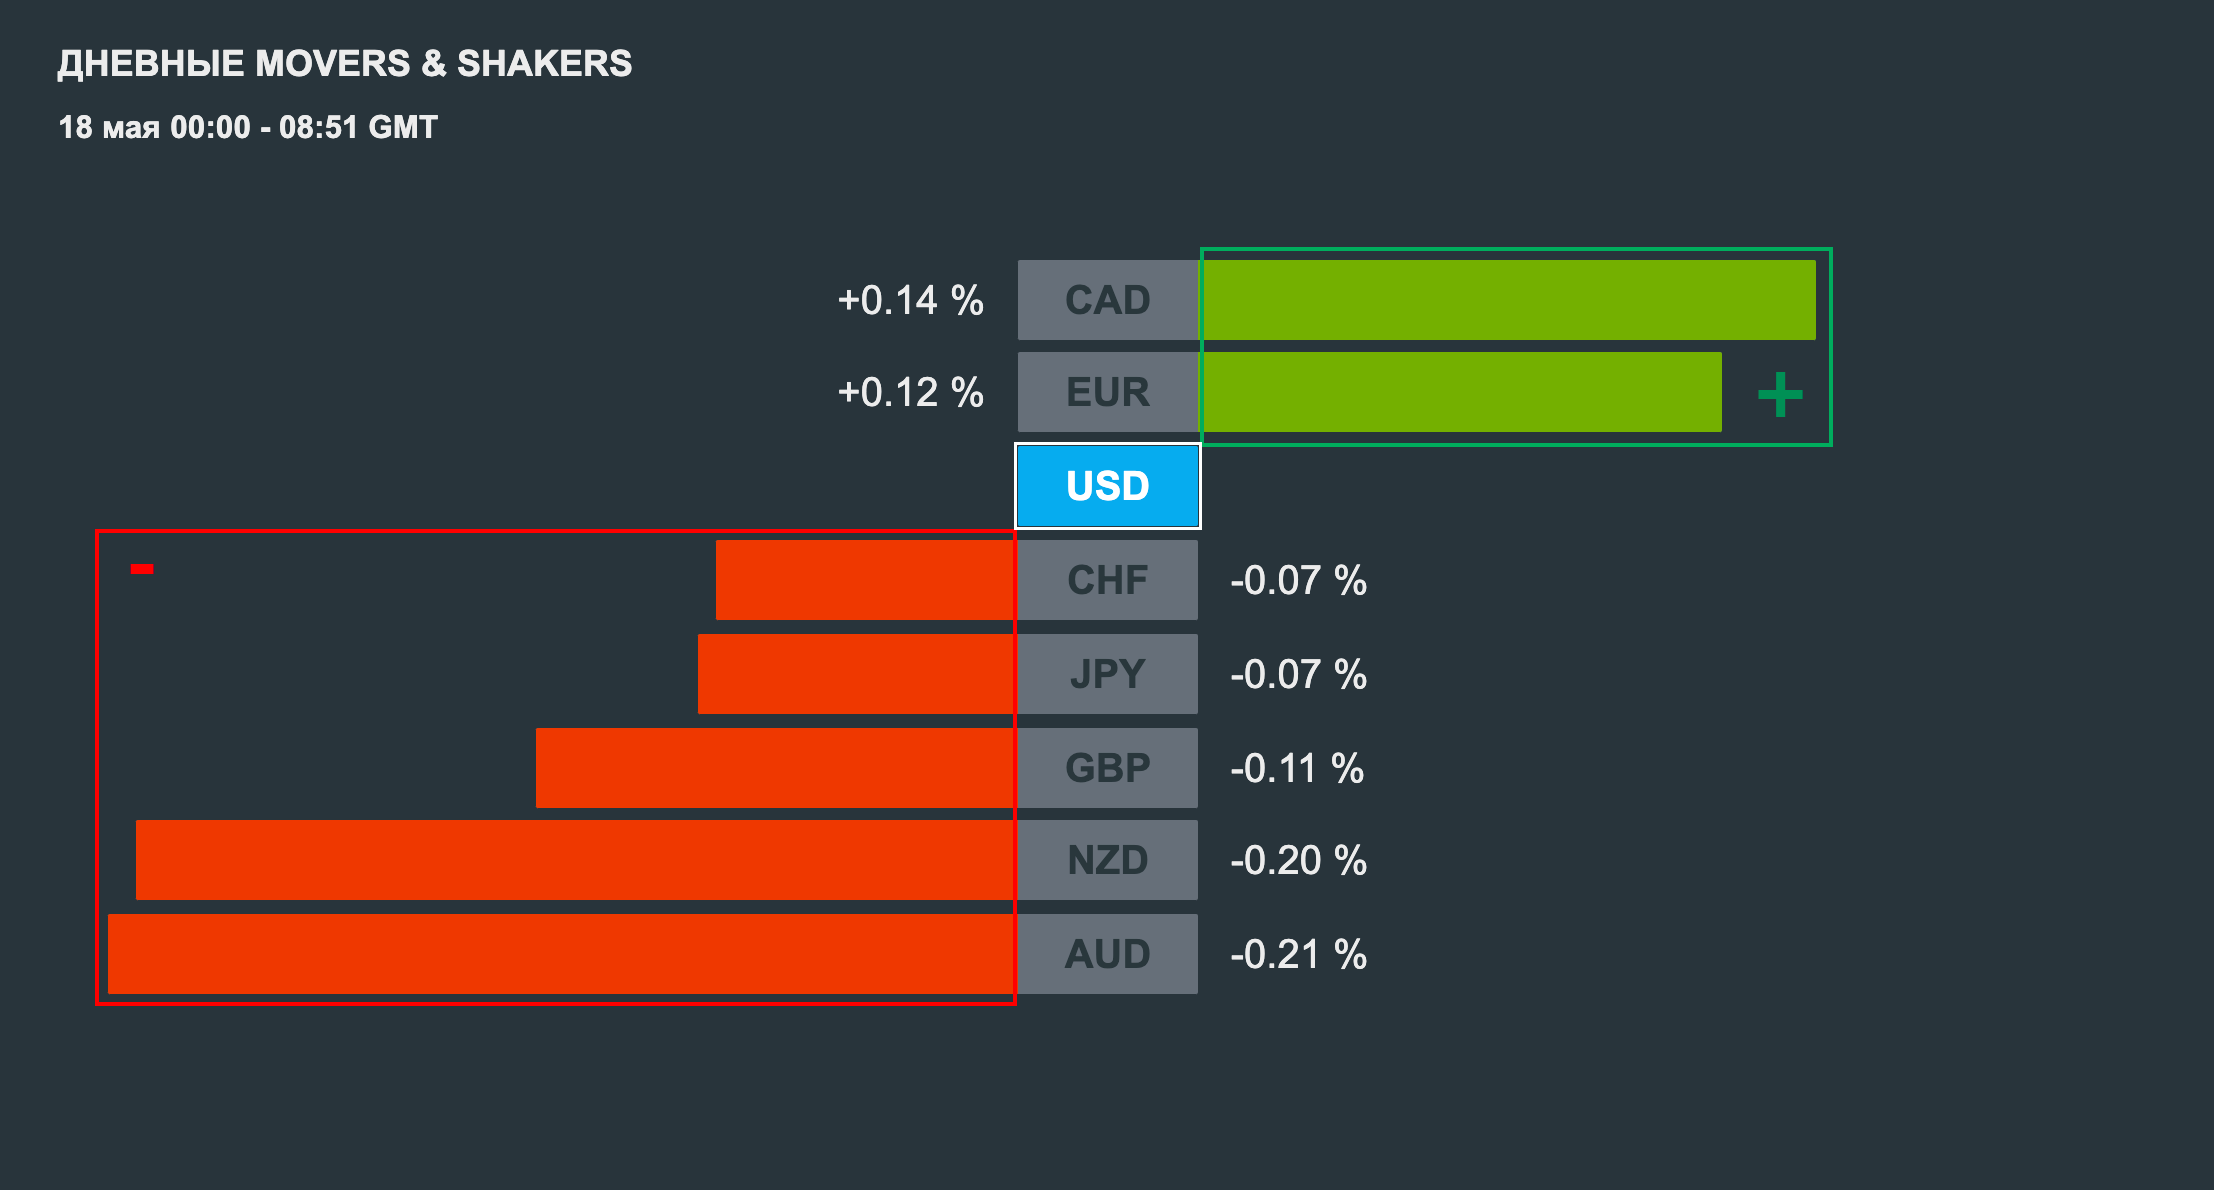Click the small red minus icon

click(x=142, y=569)
